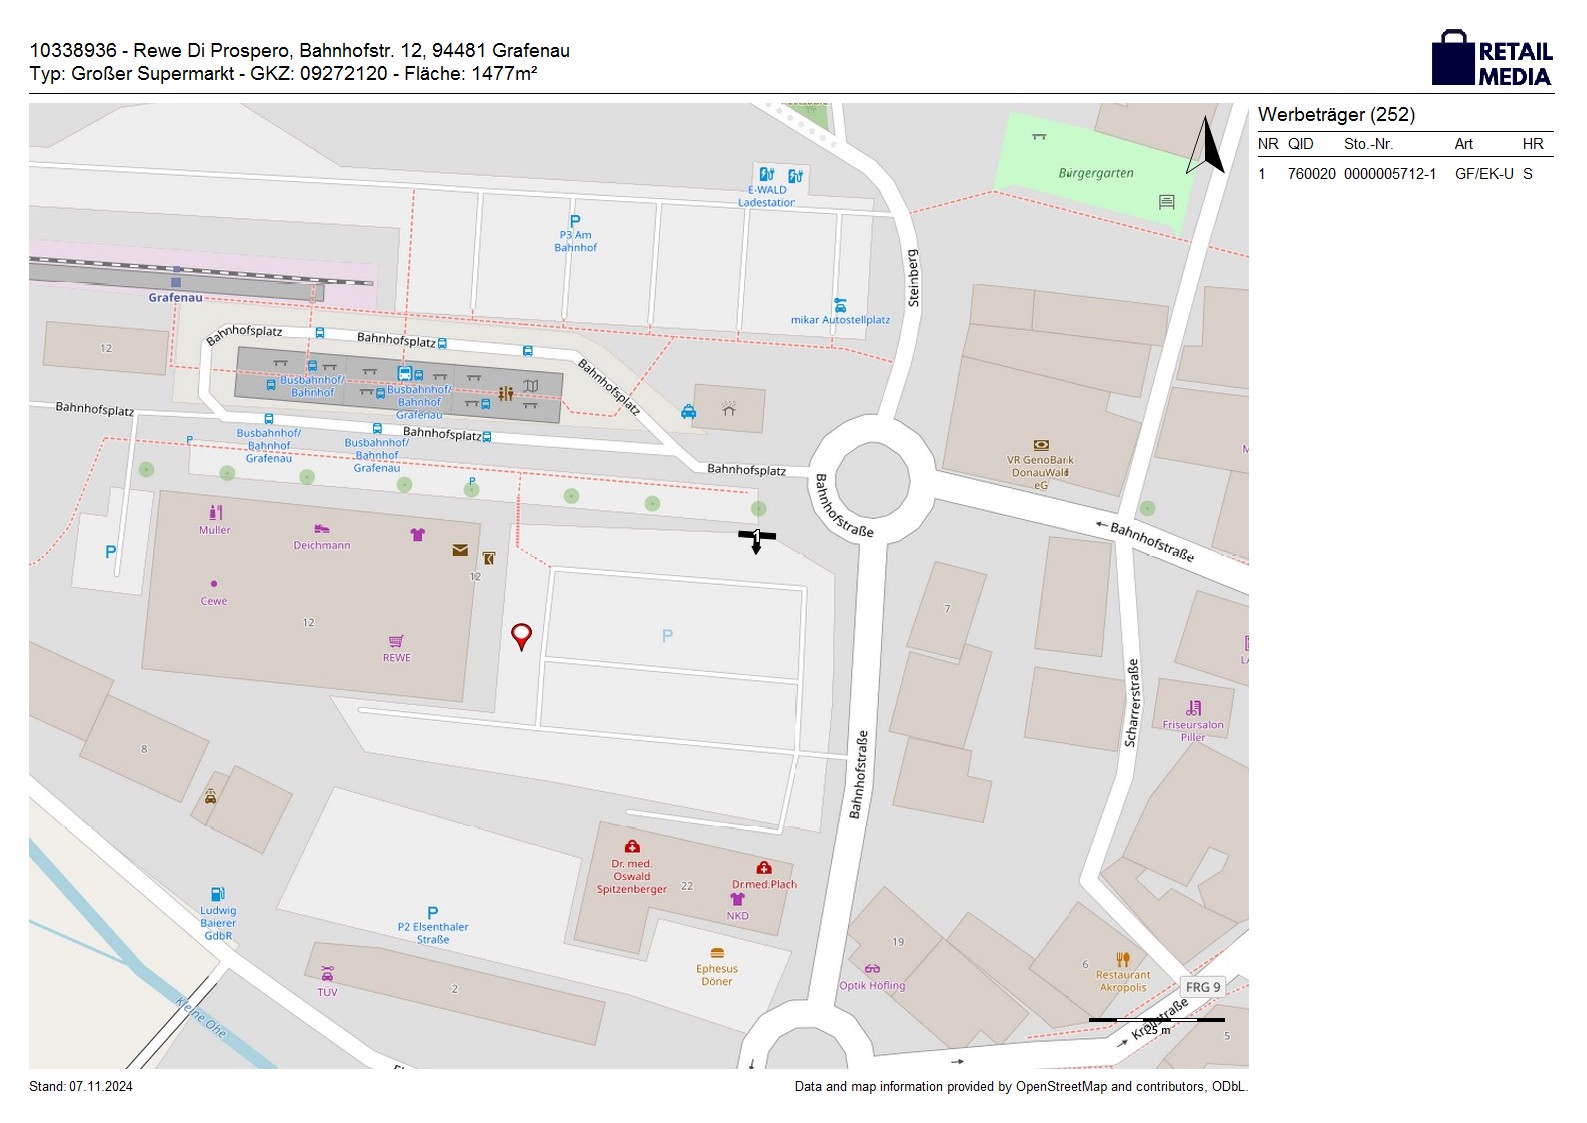1587x1123 pixels.
Task: Click the mikar Autostellplatz car sharing icon
Action: (x=840, y=305)
